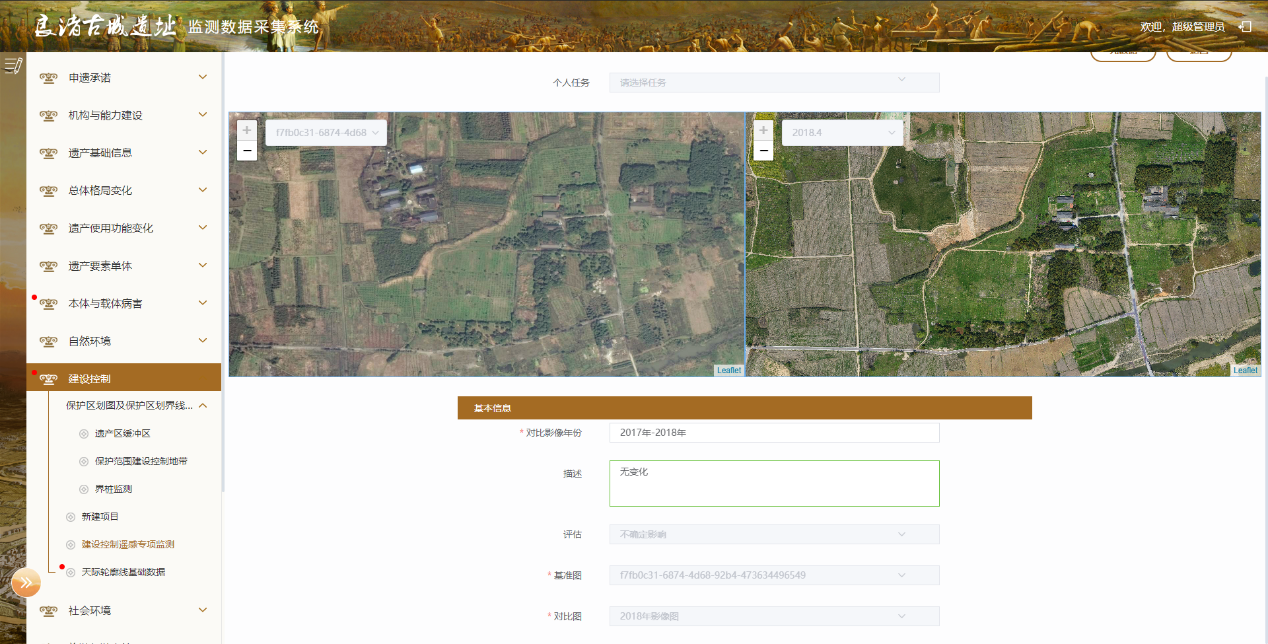Expand the 本体与载体病害 menu chevron

[203, 303]
